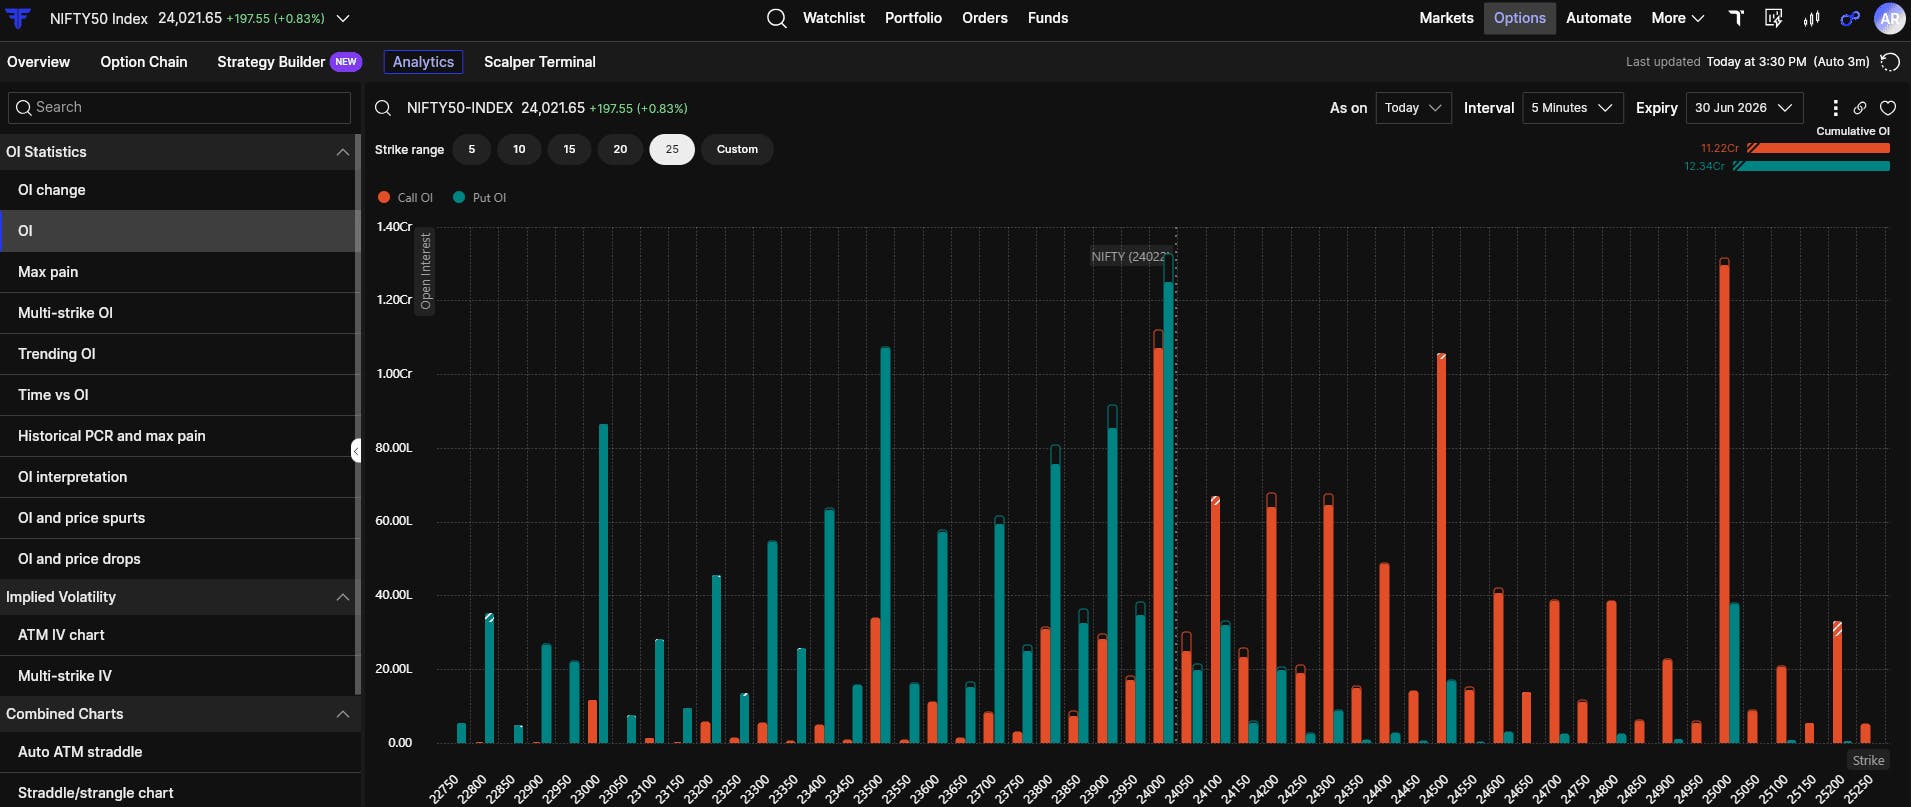Toggle the Put OI legend series
Screen dimensions: 1911x807
[480, 198]
